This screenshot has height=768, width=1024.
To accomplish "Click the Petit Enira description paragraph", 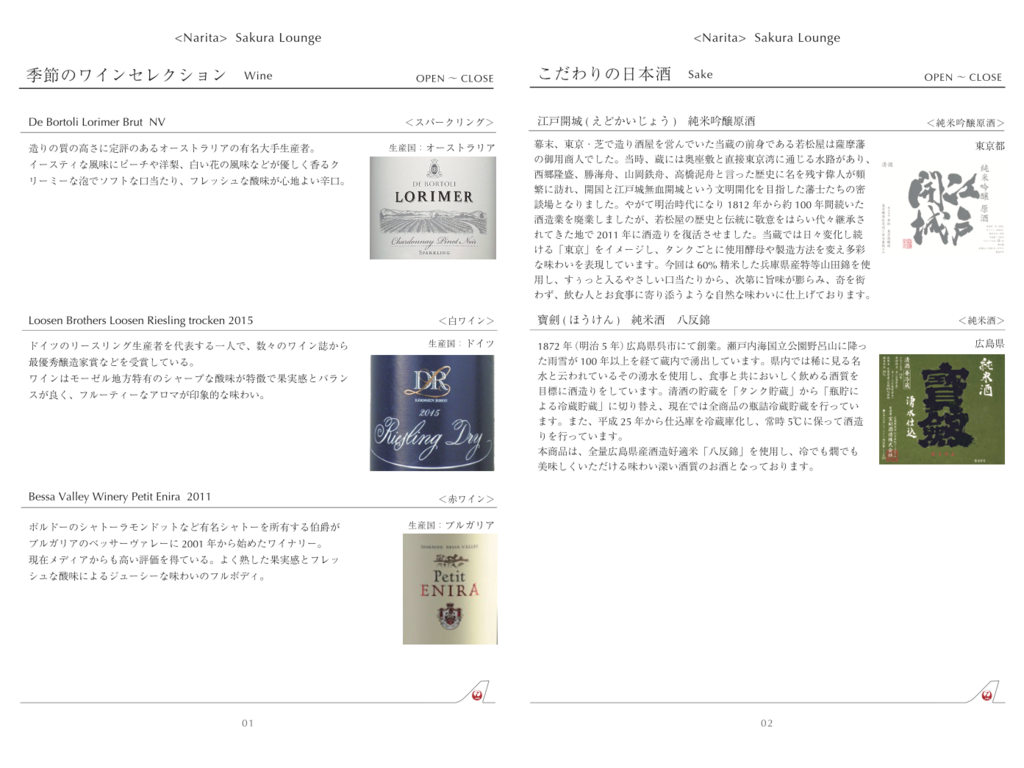I will 184,551.
